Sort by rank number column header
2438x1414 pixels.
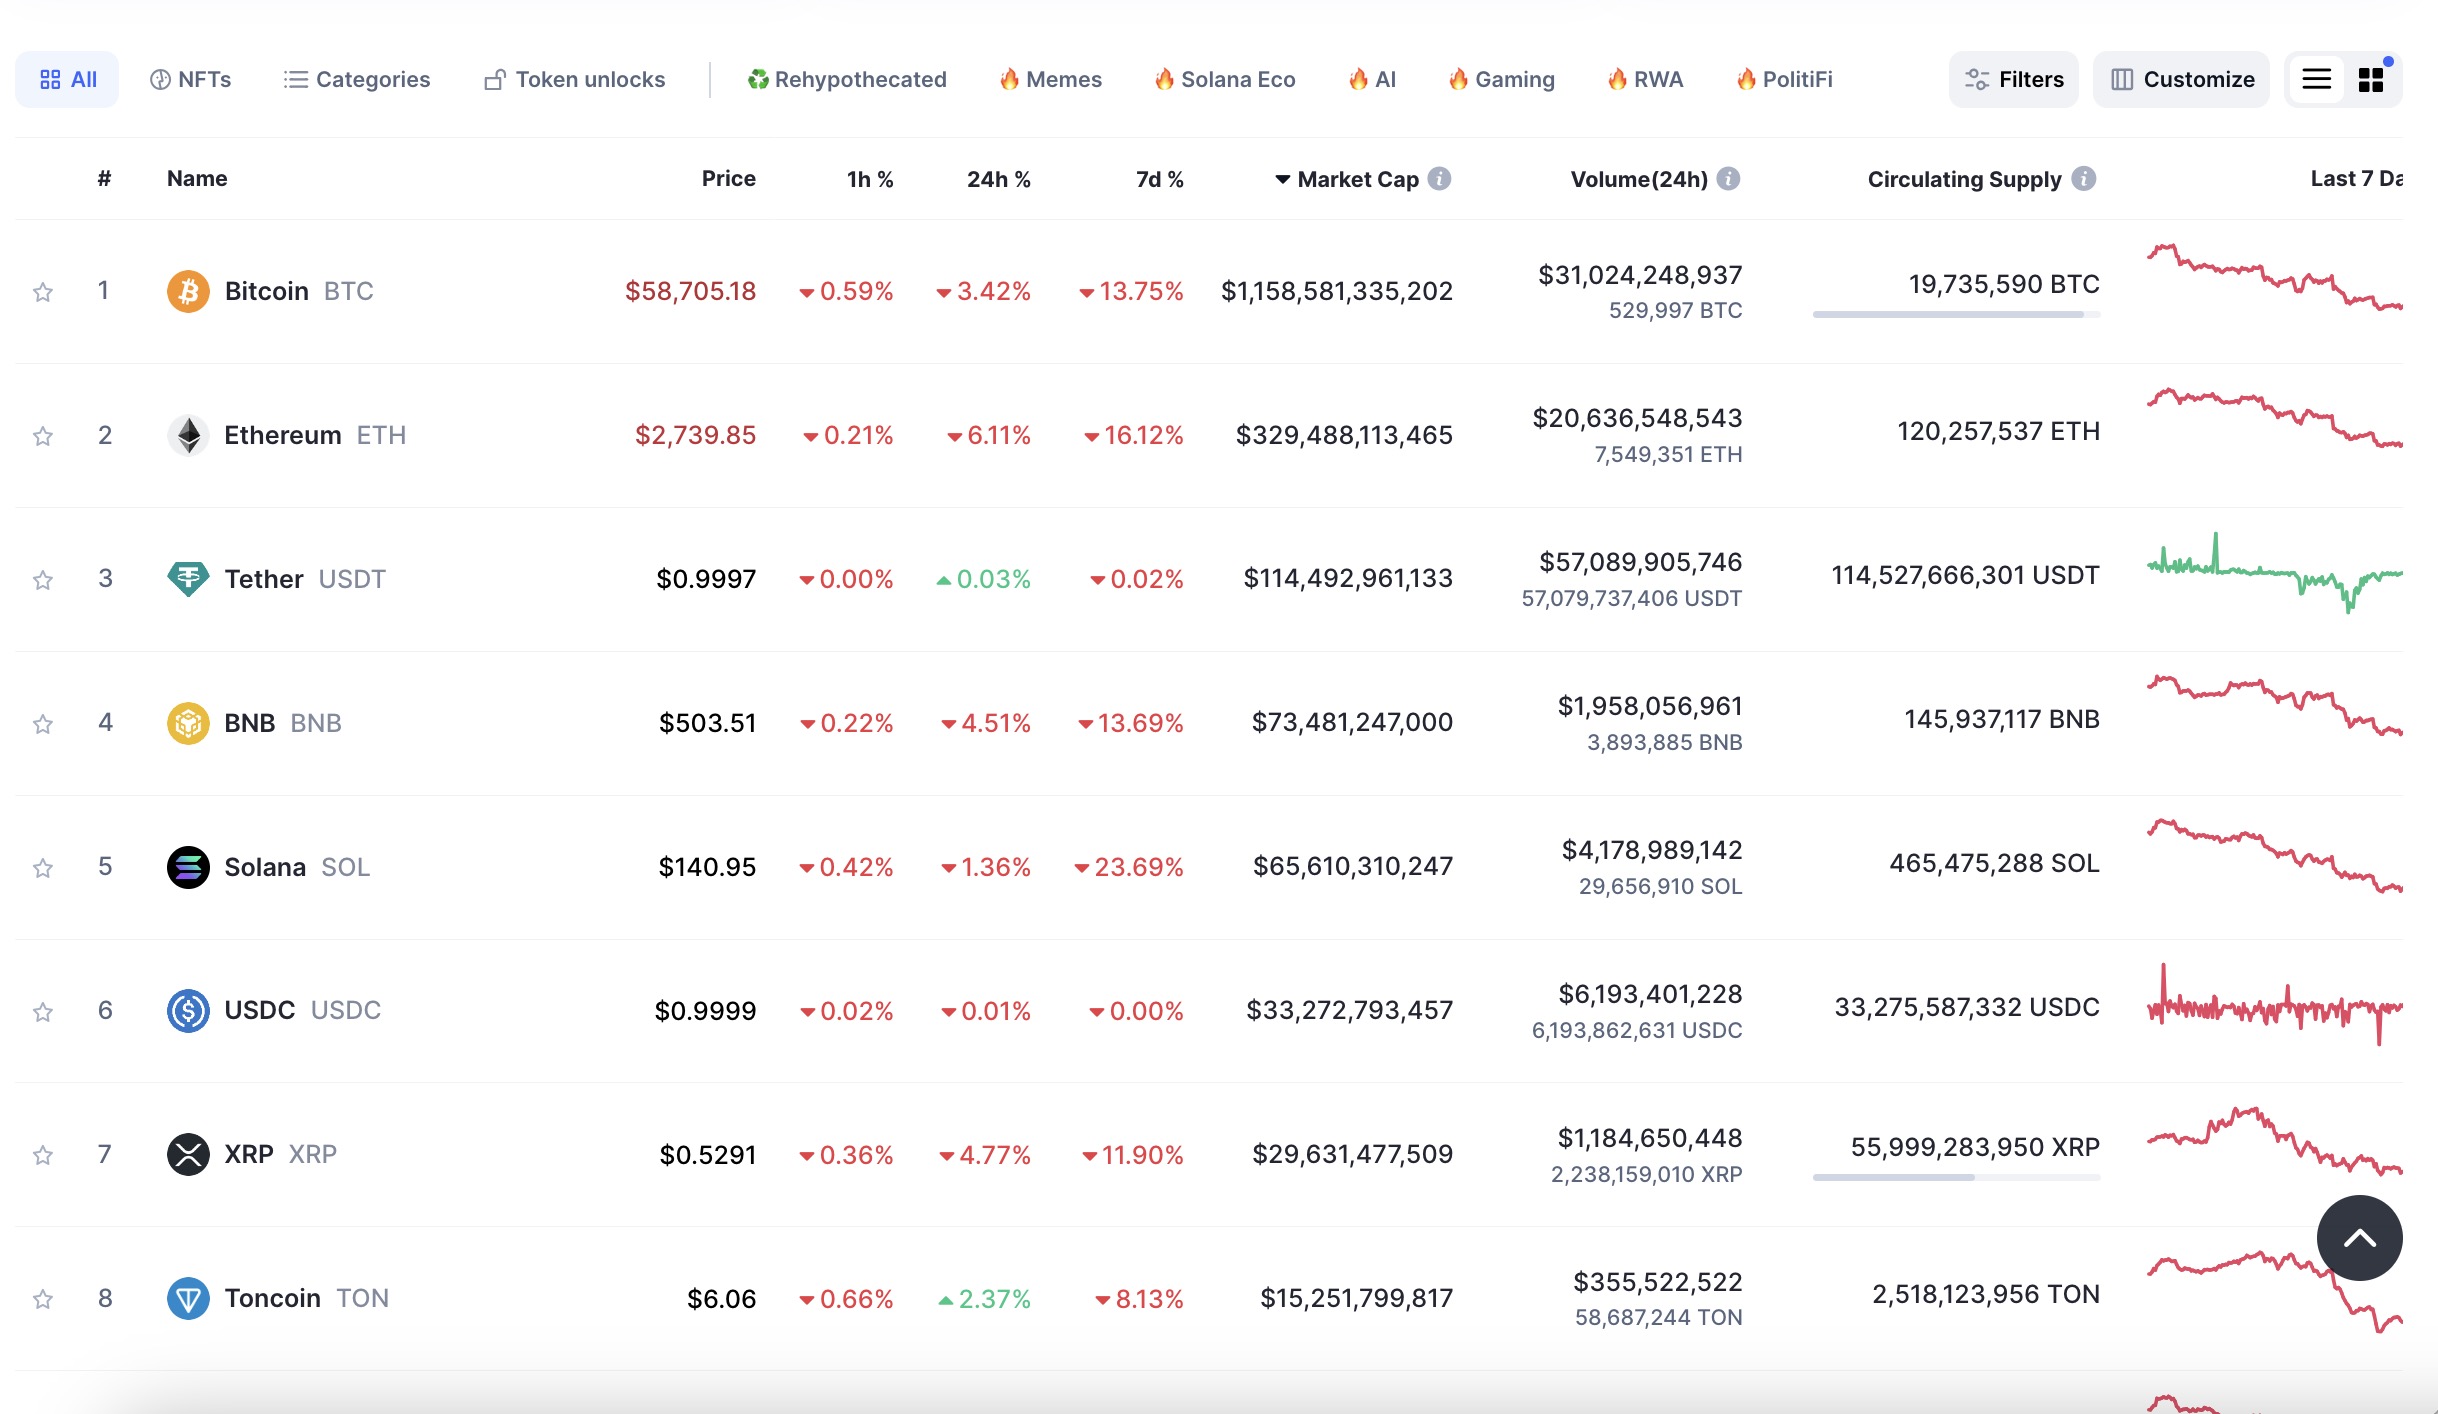[x=104, y=179]
